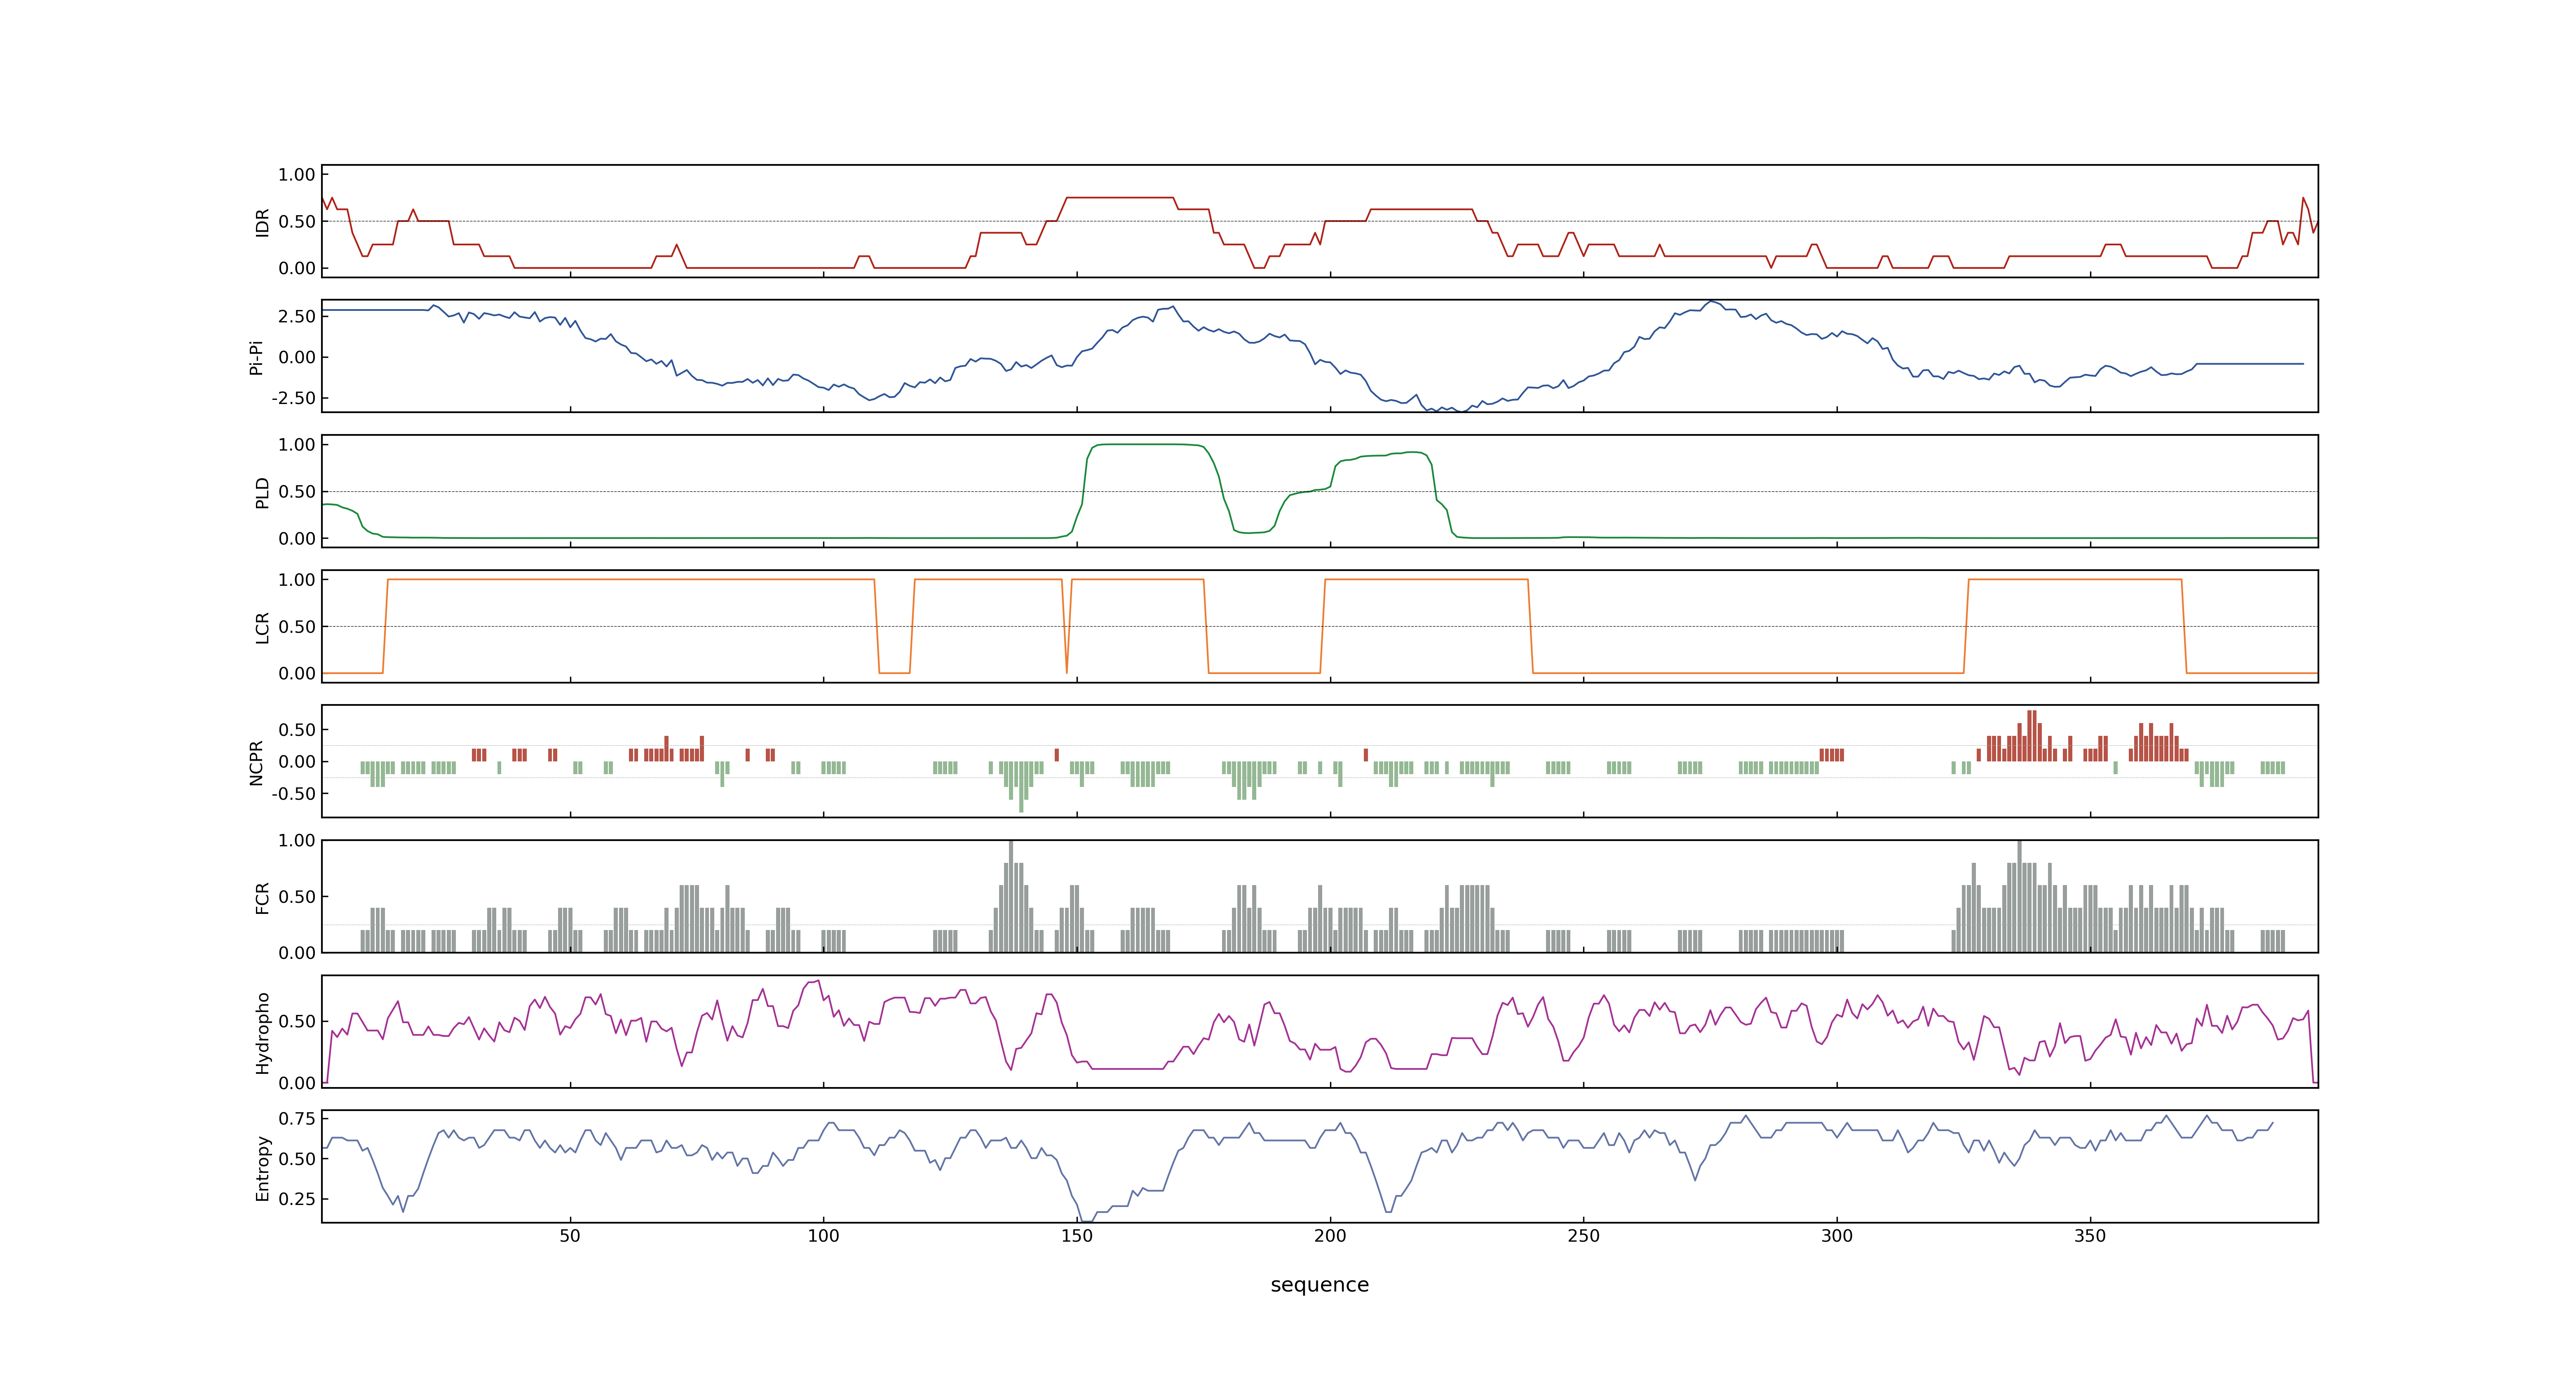Image resolution: width=2576 pixels, height=1374 pixels.
Task: Click the tallest FCR bar near residue 137
Action: click(1011, 896)
